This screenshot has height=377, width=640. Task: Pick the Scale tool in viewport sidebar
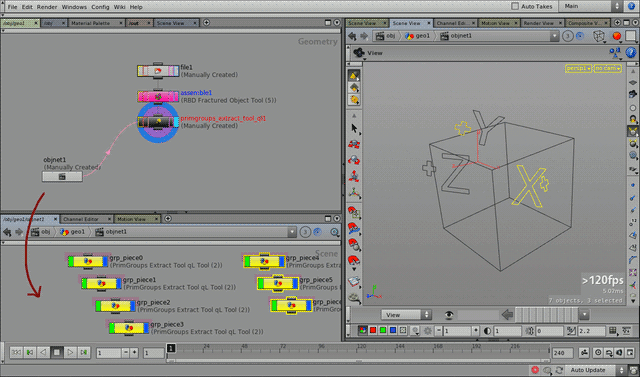[354, 176]
